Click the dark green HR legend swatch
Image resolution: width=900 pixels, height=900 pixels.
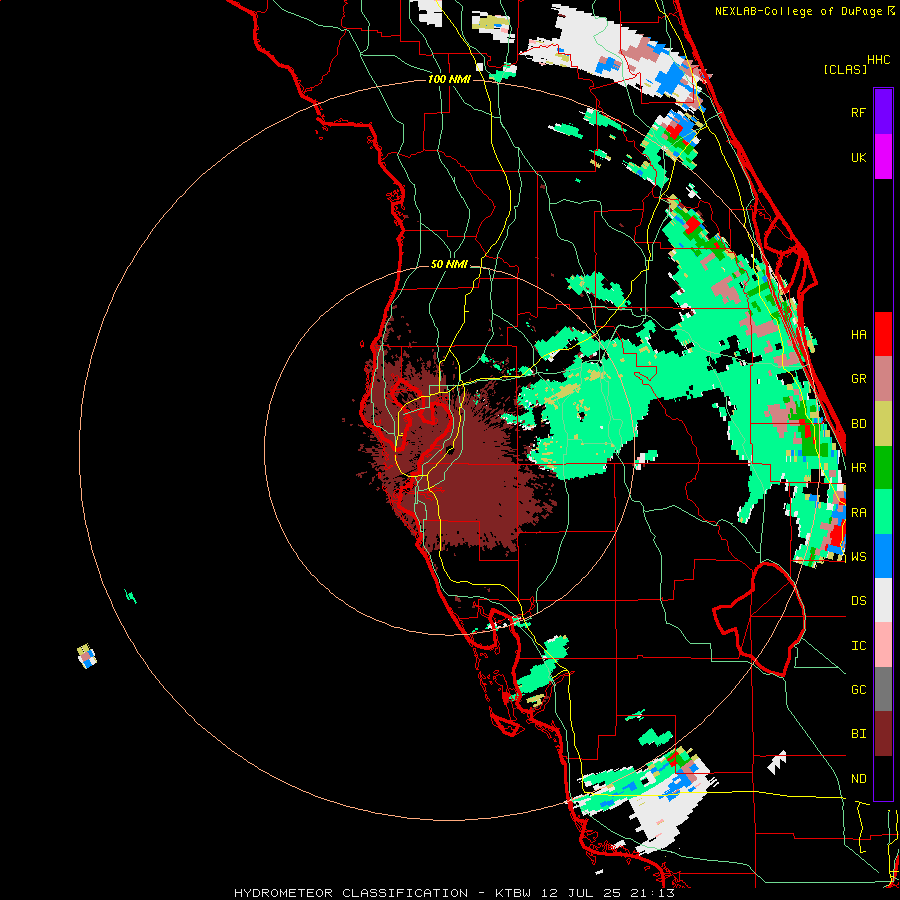coord(883,467)
